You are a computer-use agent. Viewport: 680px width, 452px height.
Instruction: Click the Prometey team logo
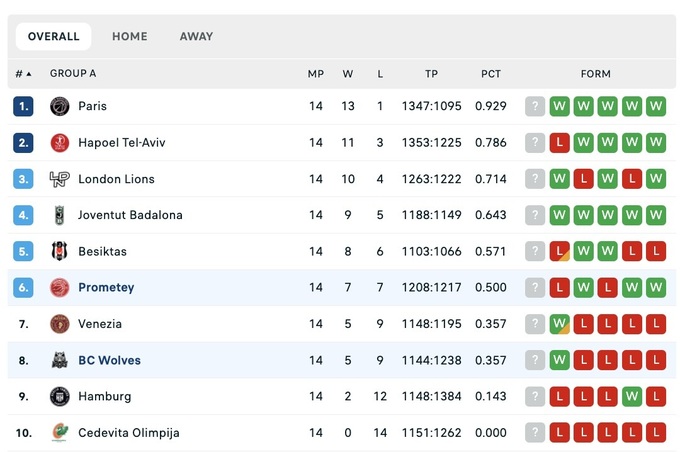point(60,288)
